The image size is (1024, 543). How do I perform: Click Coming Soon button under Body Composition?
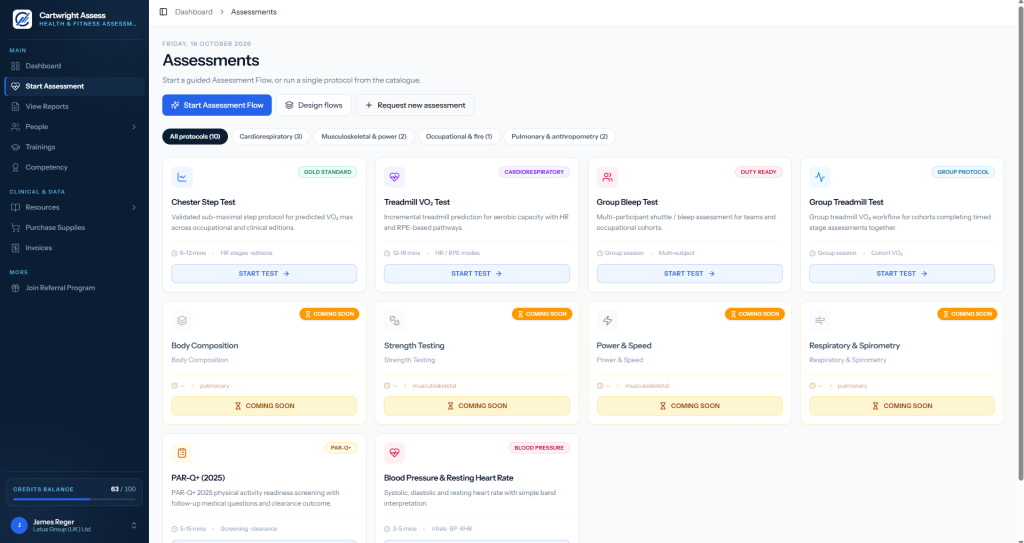click(x=264, y=406)
